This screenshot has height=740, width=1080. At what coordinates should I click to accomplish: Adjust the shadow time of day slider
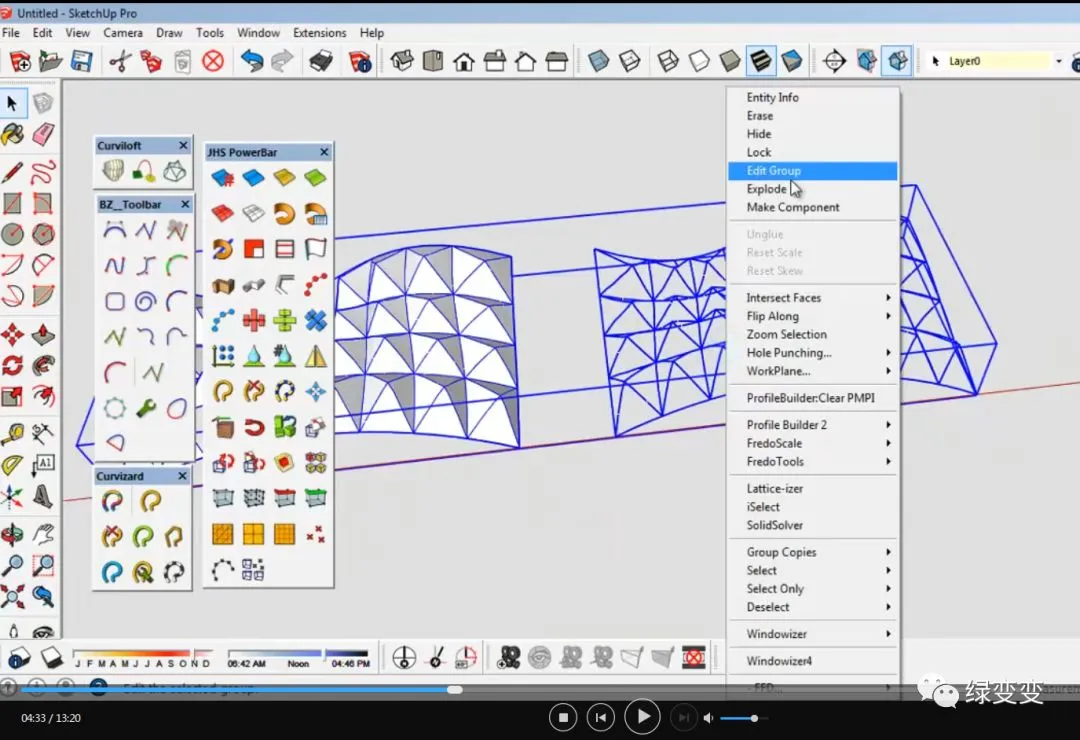pyautogui.click(x=298, y=653)
